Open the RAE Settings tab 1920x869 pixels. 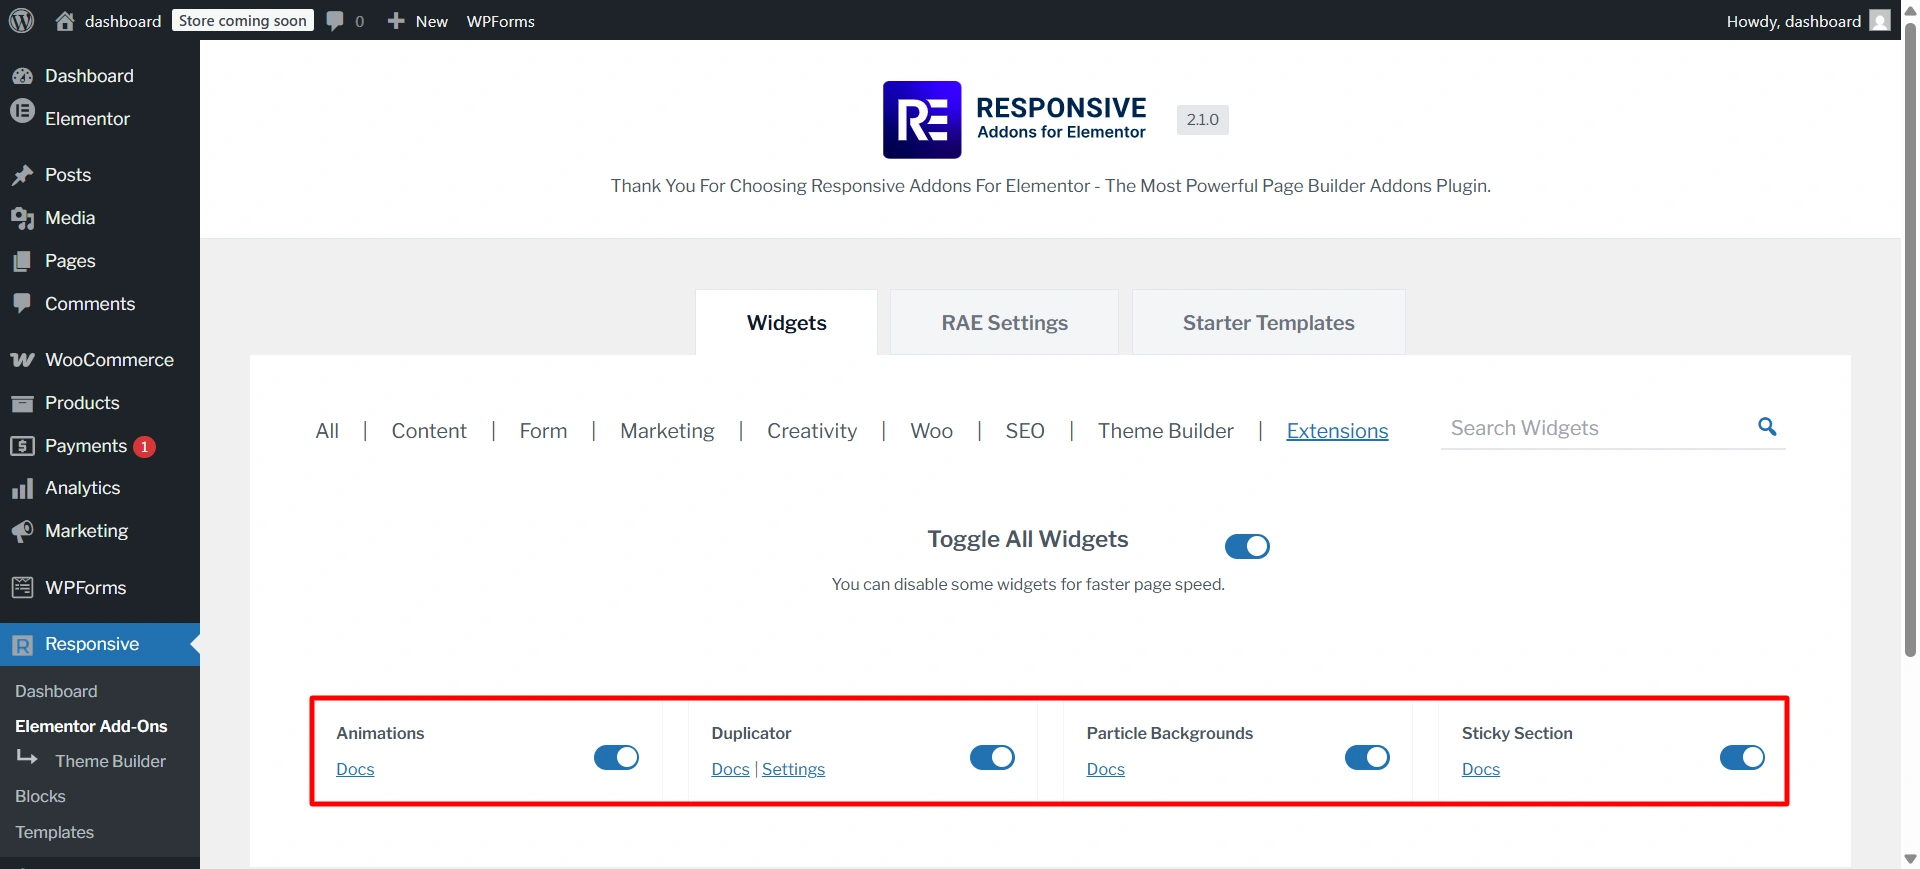[x=1005, y=322]
